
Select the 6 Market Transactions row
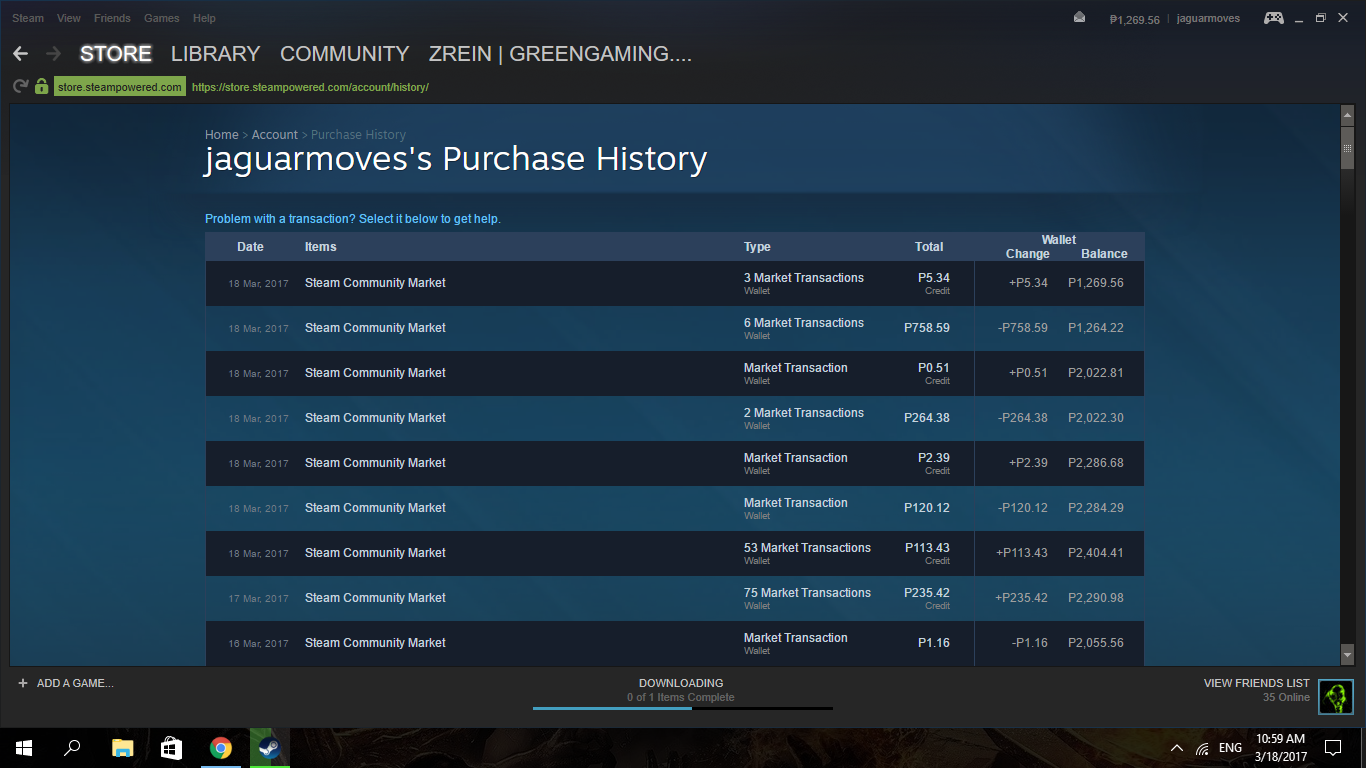[675, 329]
